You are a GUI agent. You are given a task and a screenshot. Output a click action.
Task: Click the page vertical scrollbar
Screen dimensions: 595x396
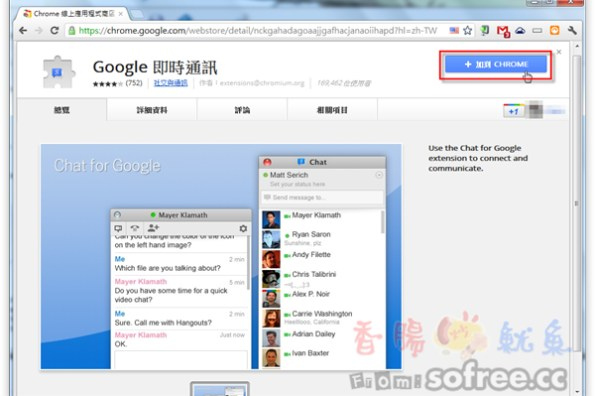click(577, 203)
